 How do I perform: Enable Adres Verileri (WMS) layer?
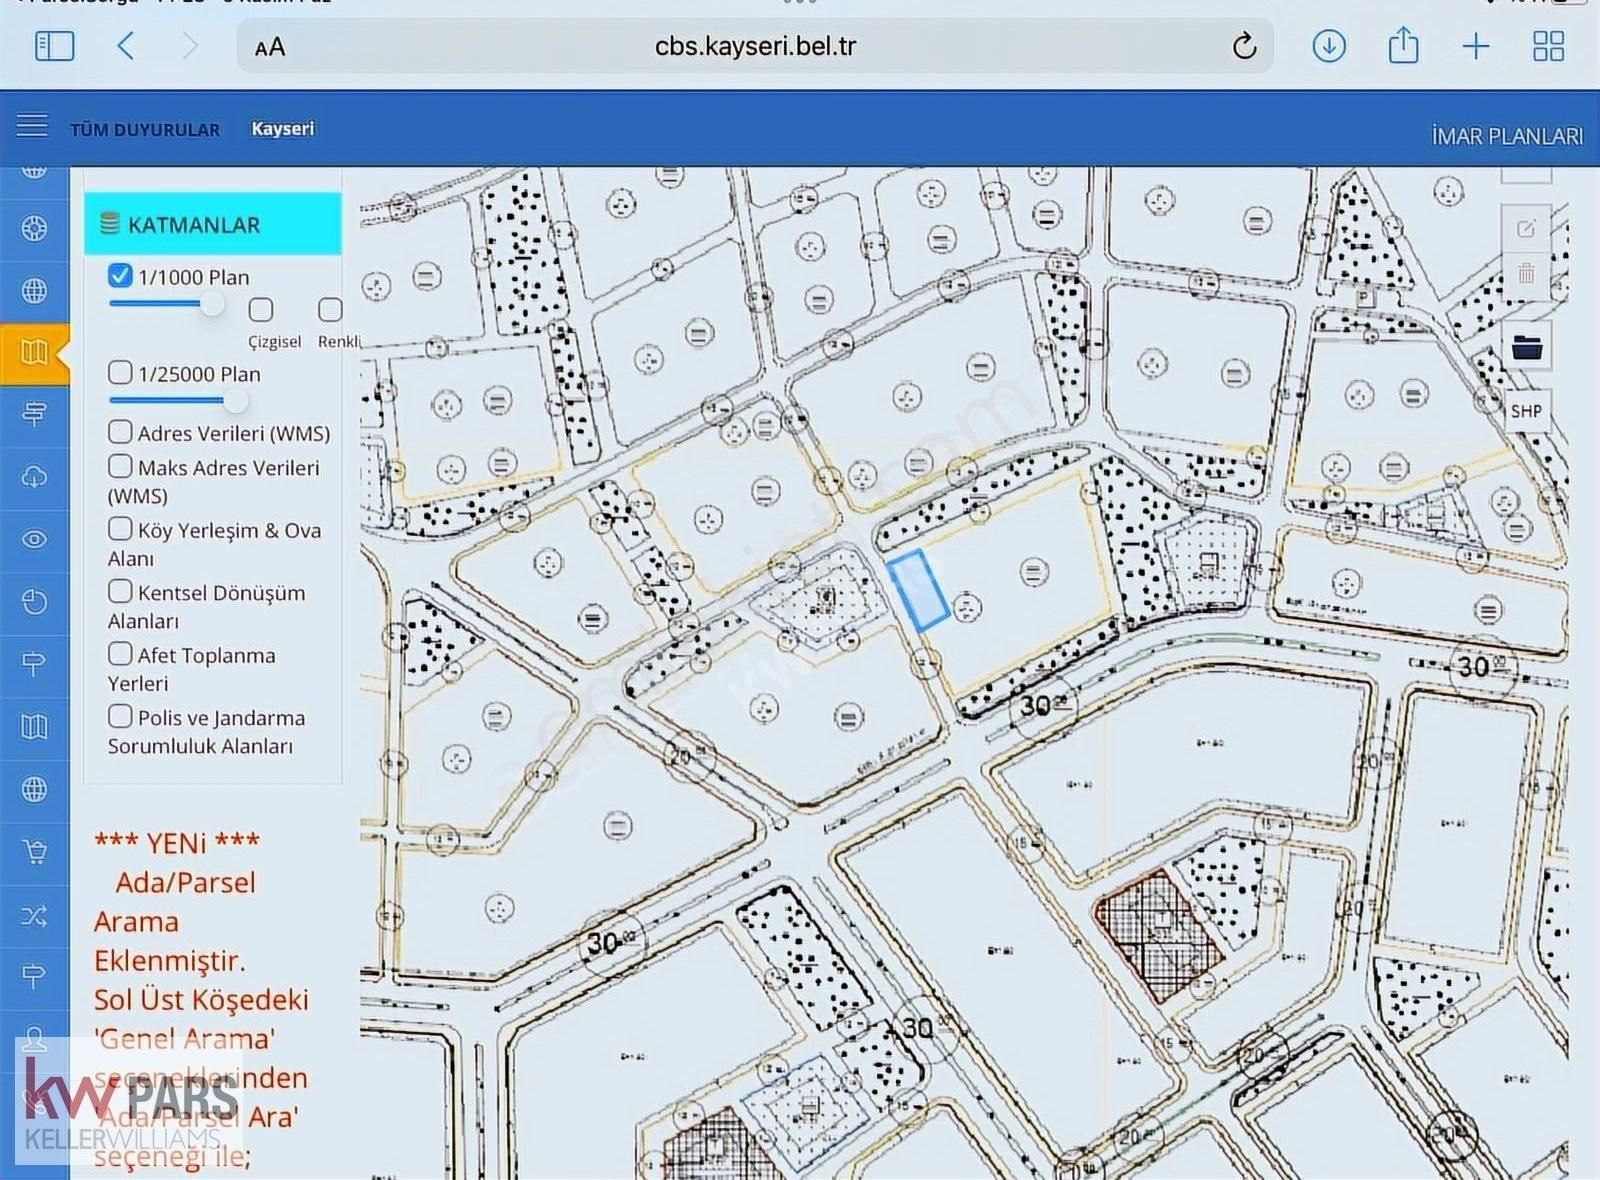click(x=120, y=431)
